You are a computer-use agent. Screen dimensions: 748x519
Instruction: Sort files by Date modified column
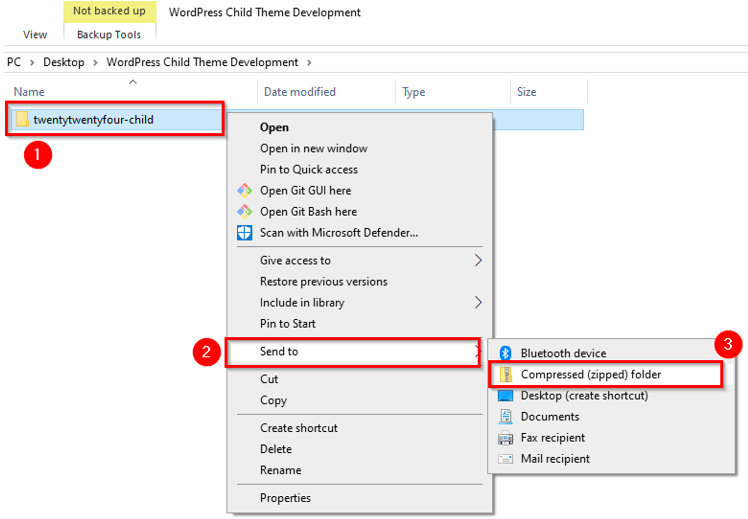(x=300, y=92)
